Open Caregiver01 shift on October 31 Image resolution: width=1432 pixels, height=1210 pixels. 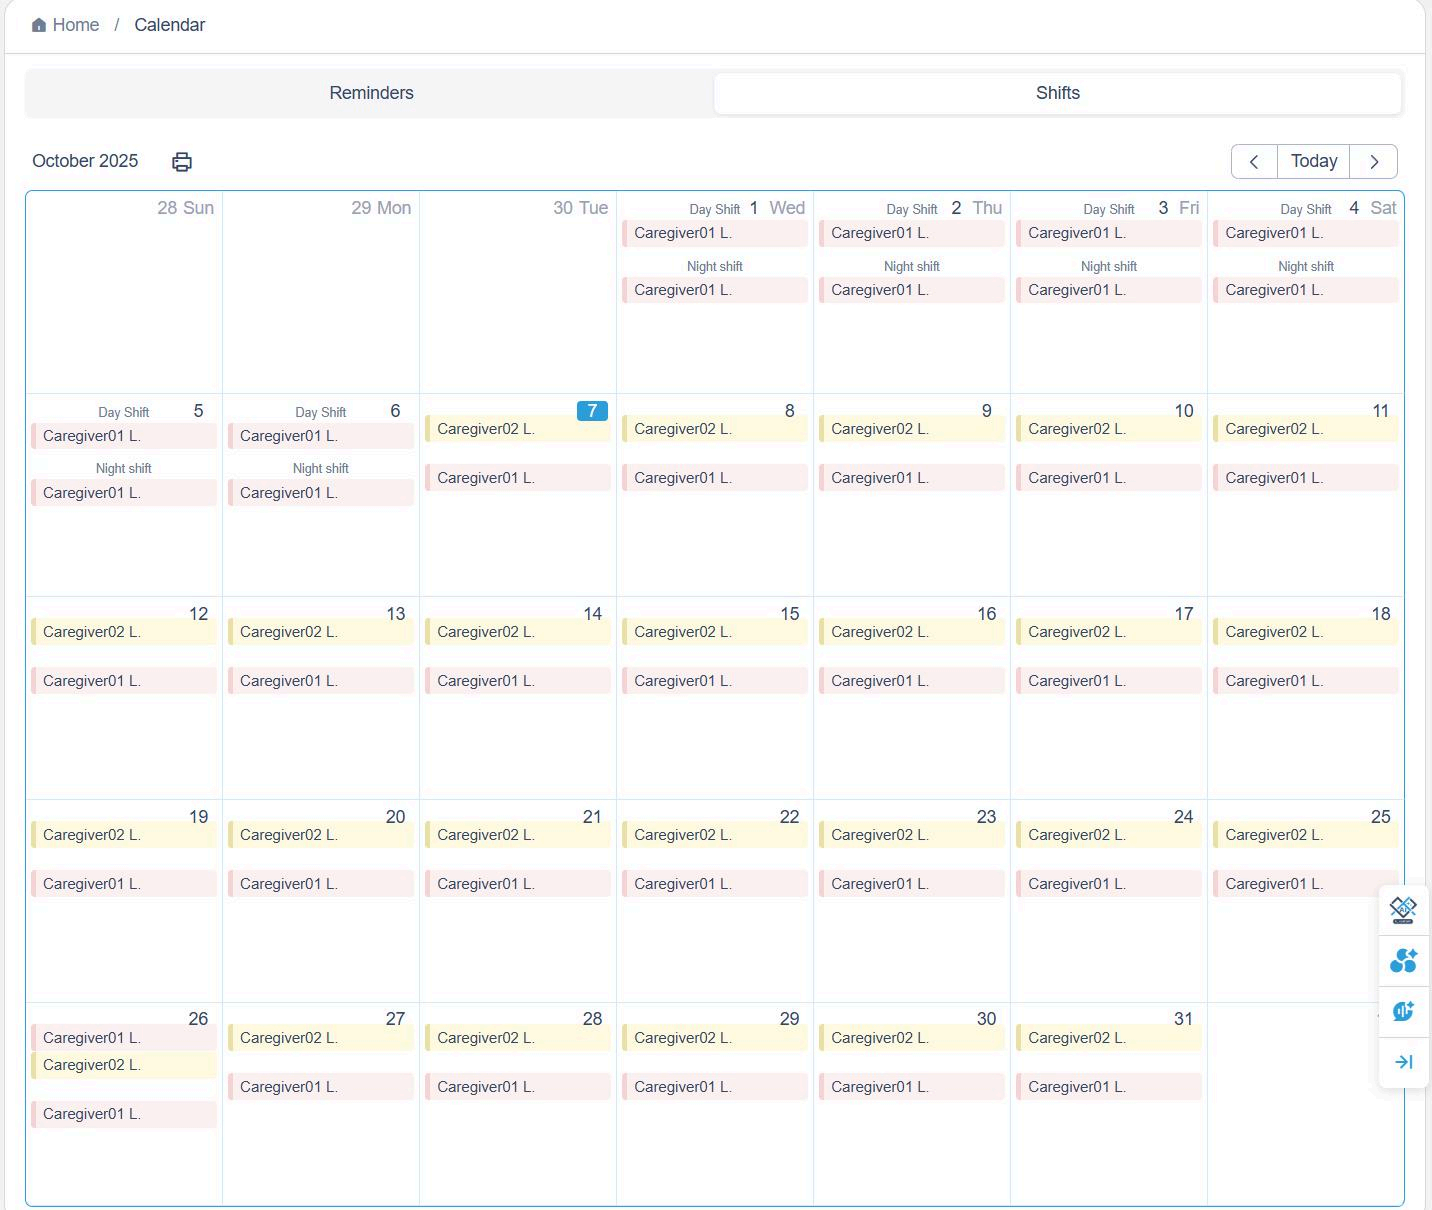[x=1108, y=1087]
